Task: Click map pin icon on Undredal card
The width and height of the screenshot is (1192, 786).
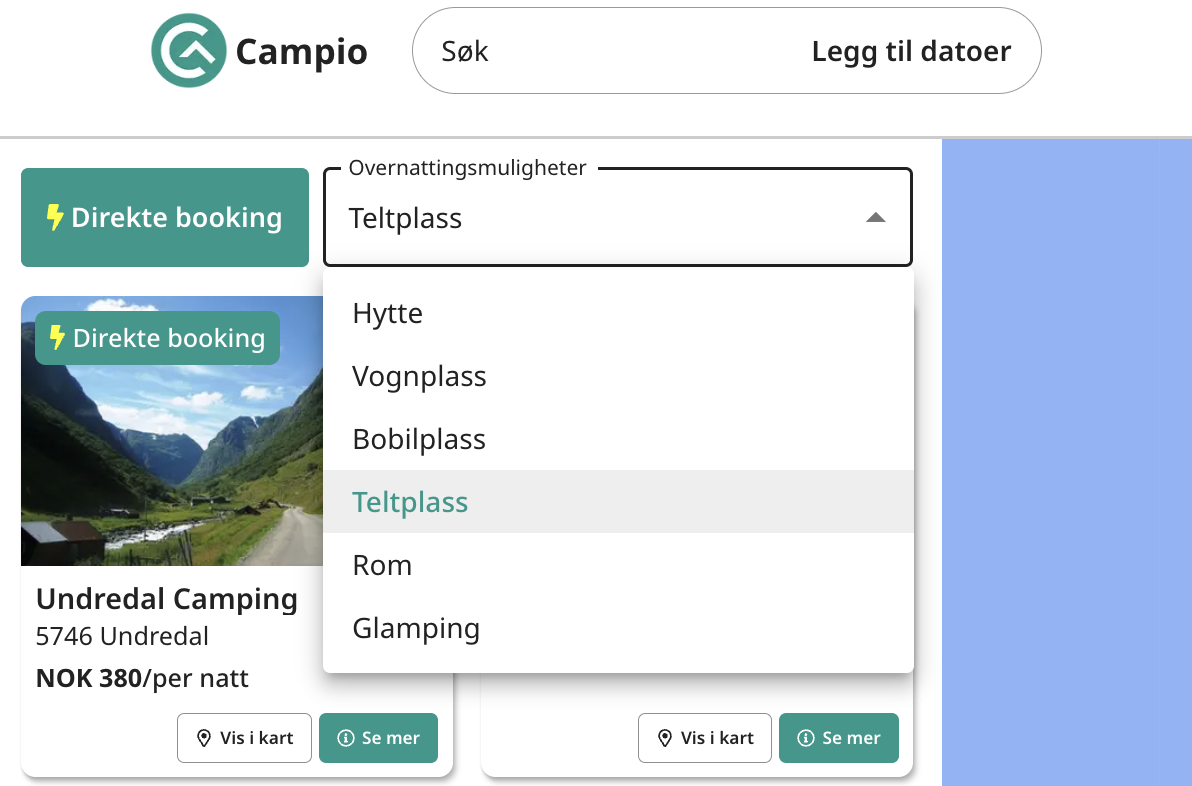Action: click(204, 738)
